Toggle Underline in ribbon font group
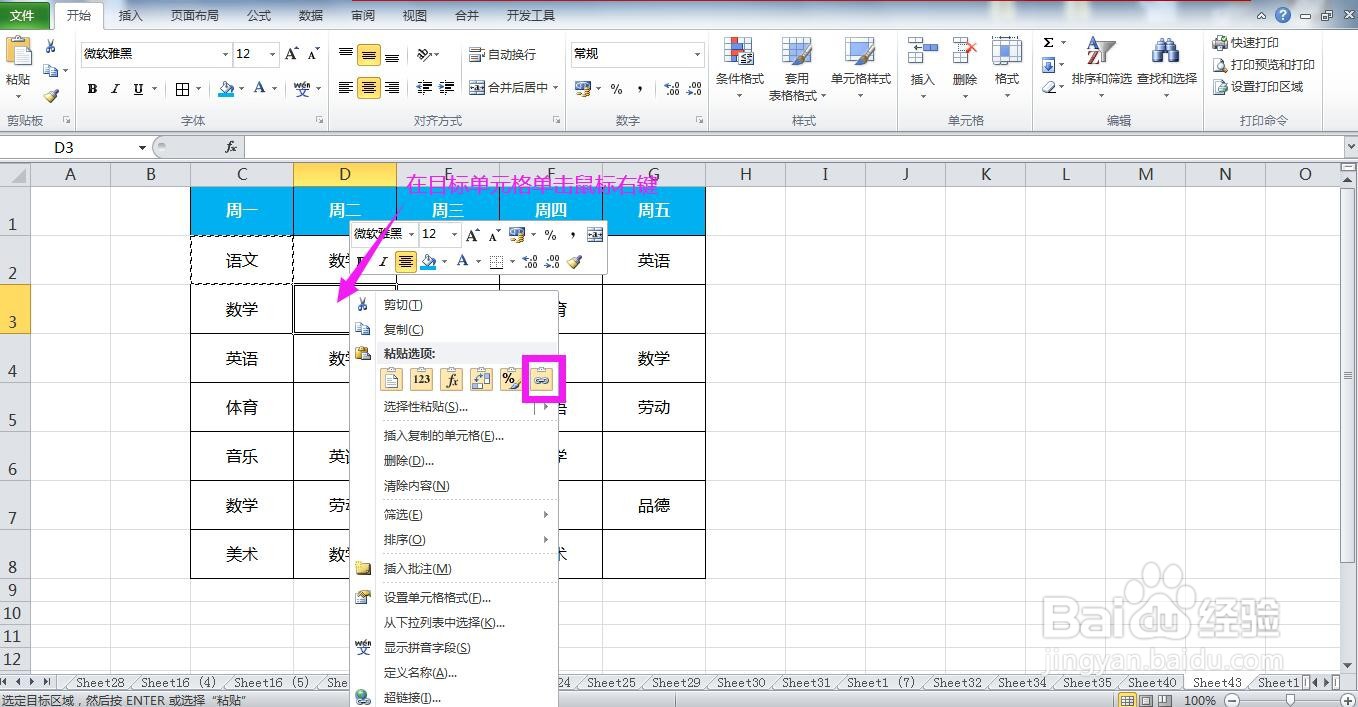The height and width of the screenshot is (707, 1358). (x=138, y=89)
